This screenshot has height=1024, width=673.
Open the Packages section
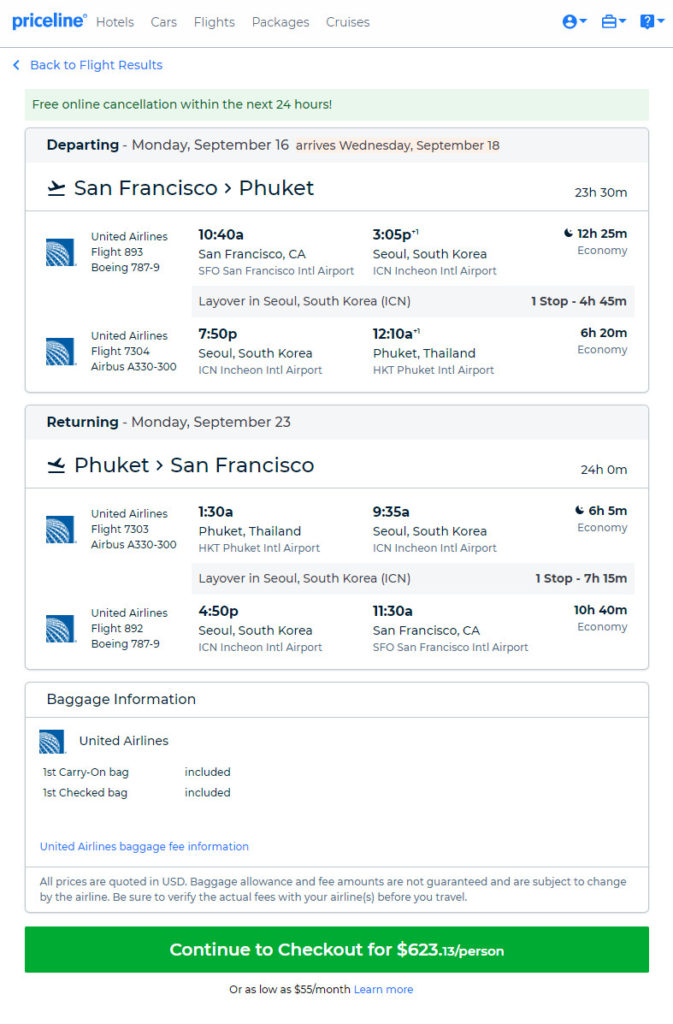click(281, 22)
